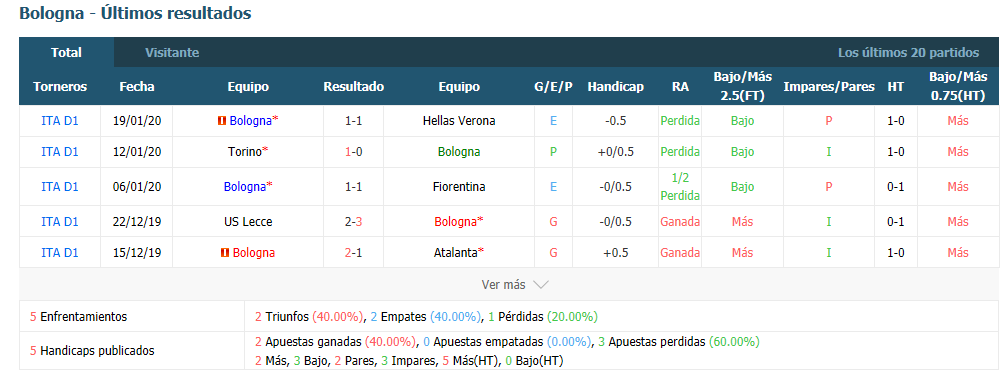
Task: Open the Ver más link to show more matches
Action: pos(503,285)
